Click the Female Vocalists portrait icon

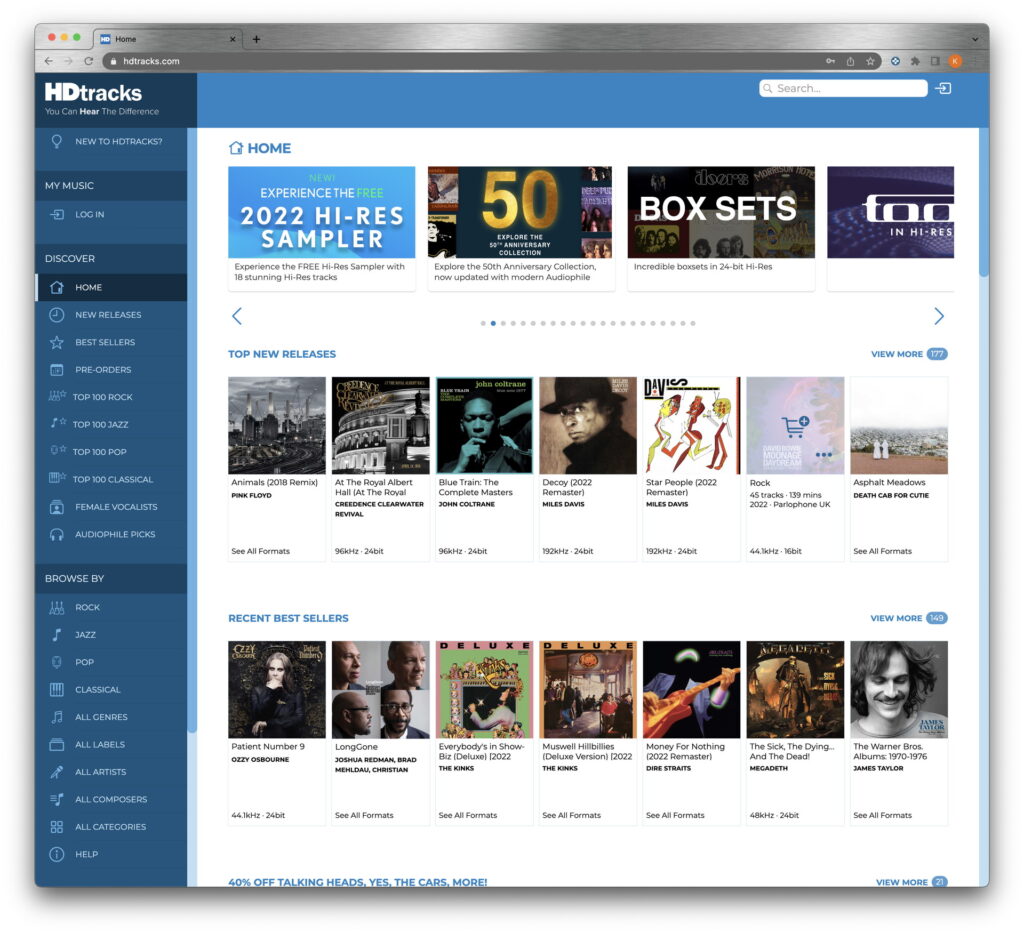(57, 507)
